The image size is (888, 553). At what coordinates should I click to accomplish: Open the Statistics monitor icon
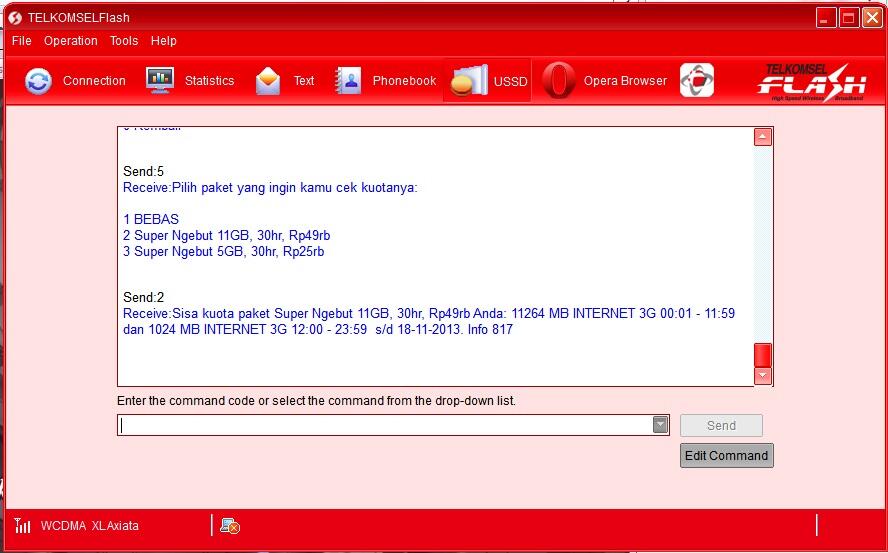coord(160,80)
